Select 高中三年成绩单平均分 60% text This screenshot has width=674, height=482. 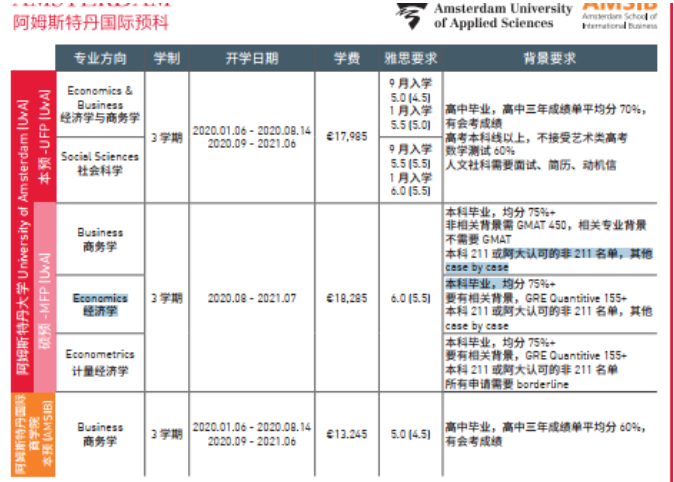pyautogui.click(x=571, y=427)
